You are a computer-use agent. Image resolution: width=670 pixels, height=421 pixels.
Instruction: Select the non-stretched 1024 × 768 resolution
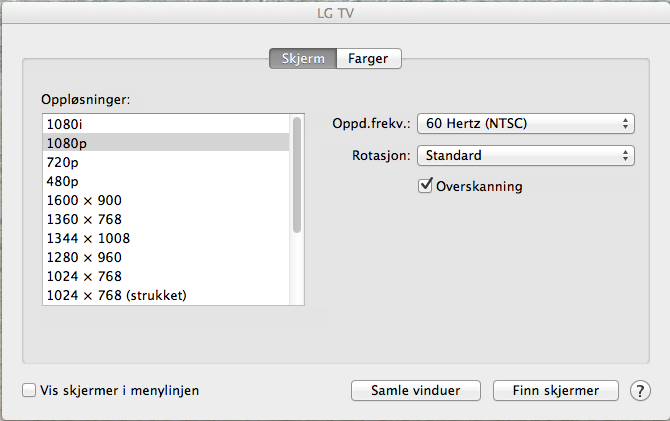point(166,276)
